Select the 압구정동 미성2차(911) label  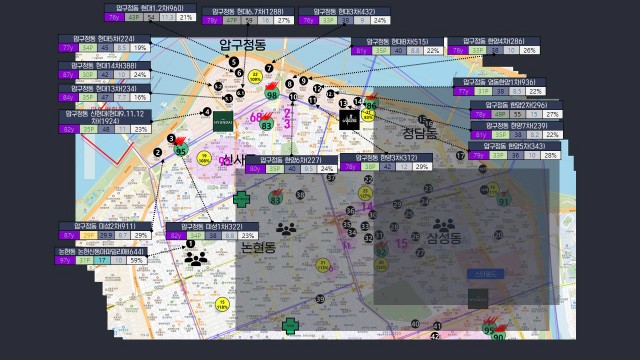(x=105, y=226)
